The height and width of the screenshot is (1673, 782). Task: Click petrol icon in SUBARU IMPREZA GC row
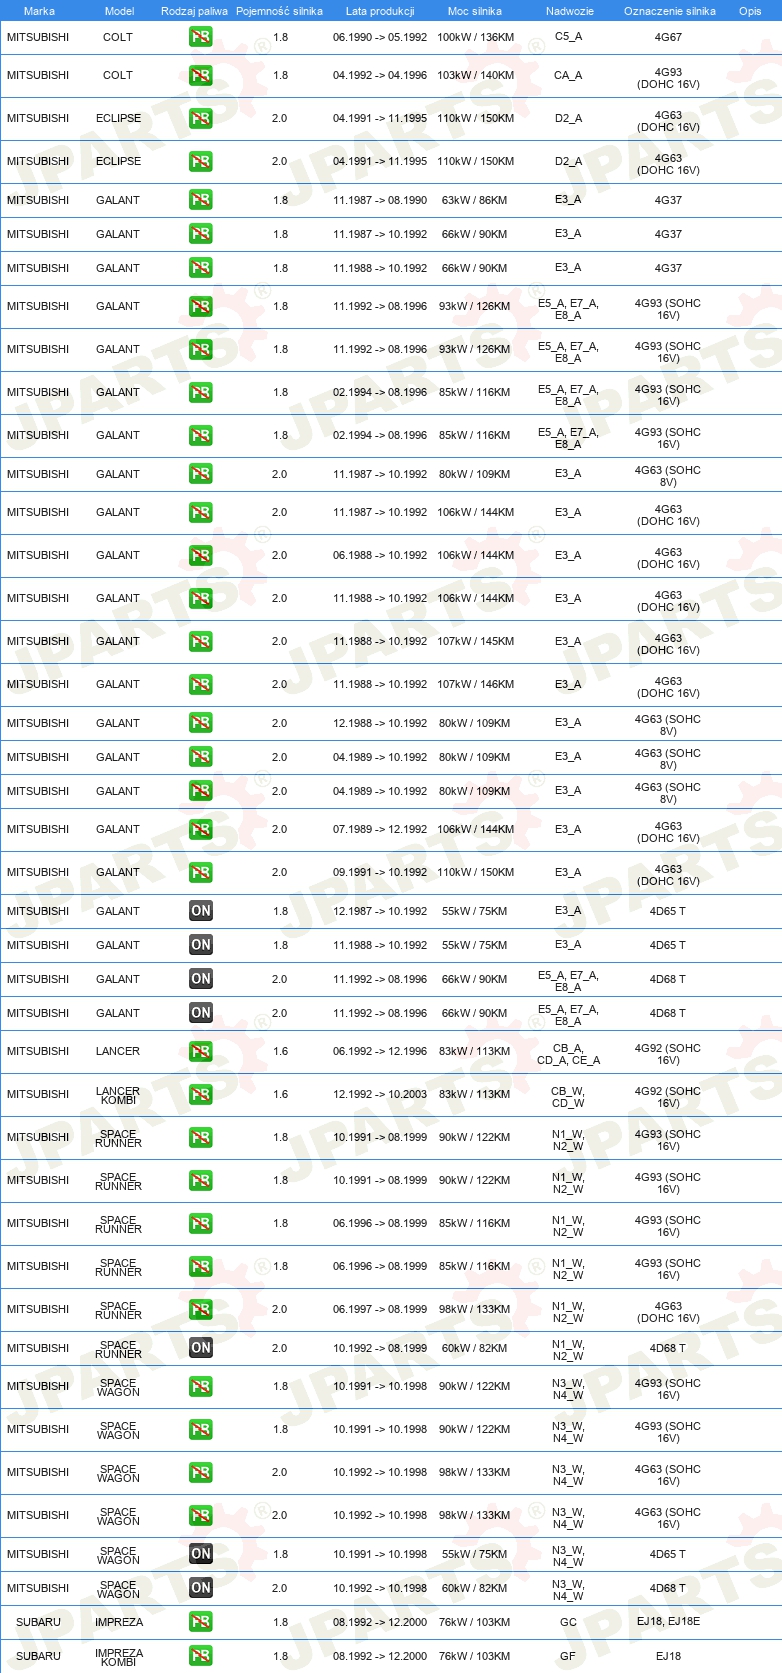[x=201, y=1622]
